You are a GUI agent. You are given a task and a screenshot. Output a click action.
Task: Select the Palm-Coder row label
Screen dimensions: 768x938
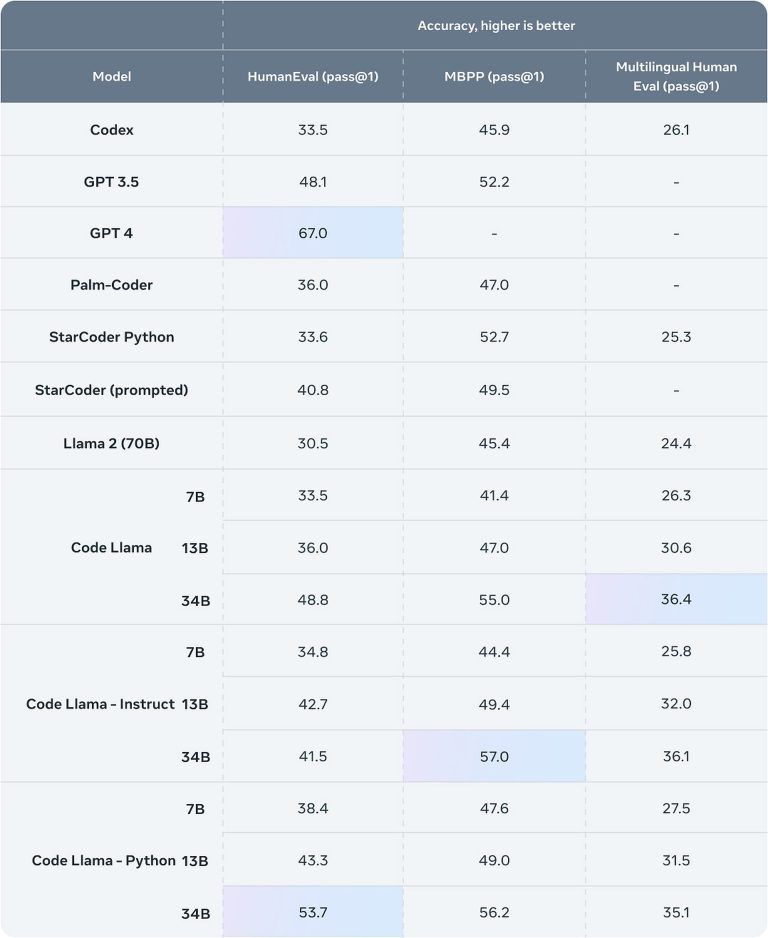[x=112, y=285]
